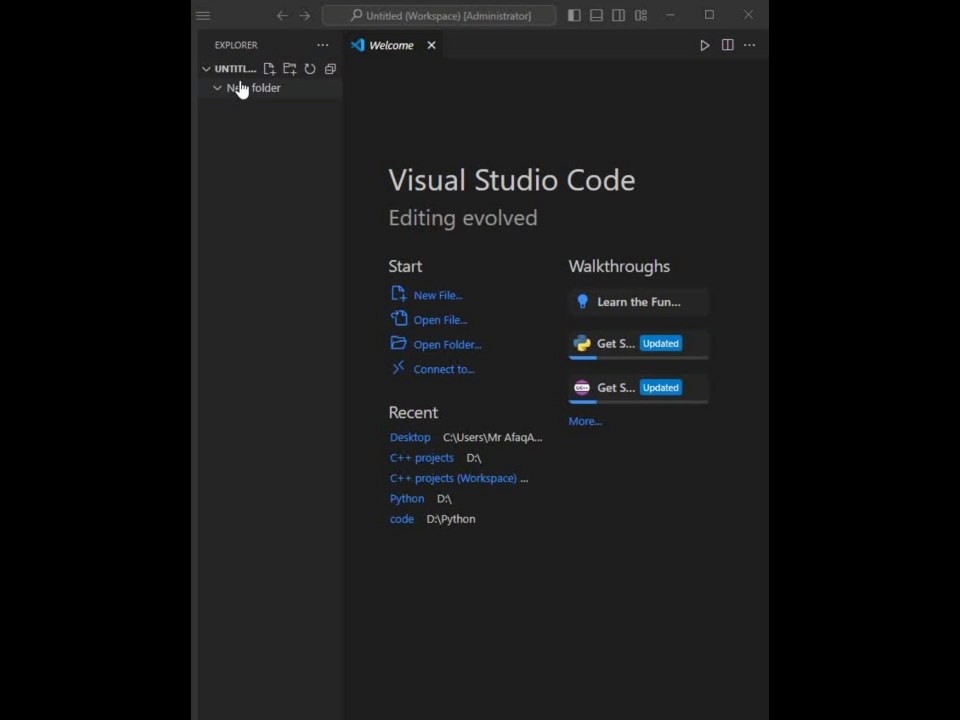Click the Open File icon
Viewport: 960px width, 720px height.
click(399, 318)
